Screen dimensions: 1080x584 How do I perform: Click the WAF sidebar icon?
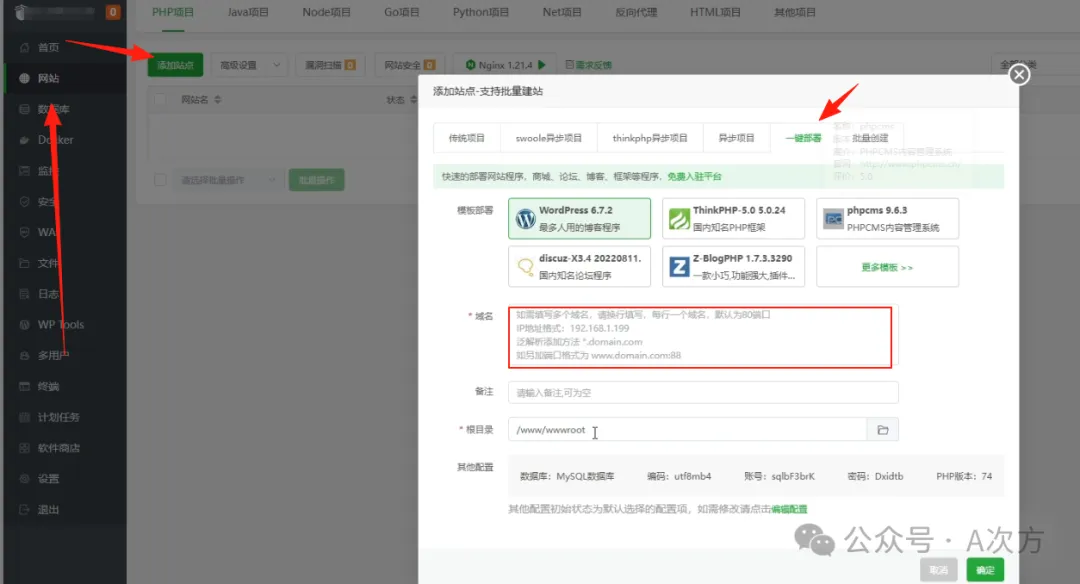pyautogui.click(x=25, y=232)
